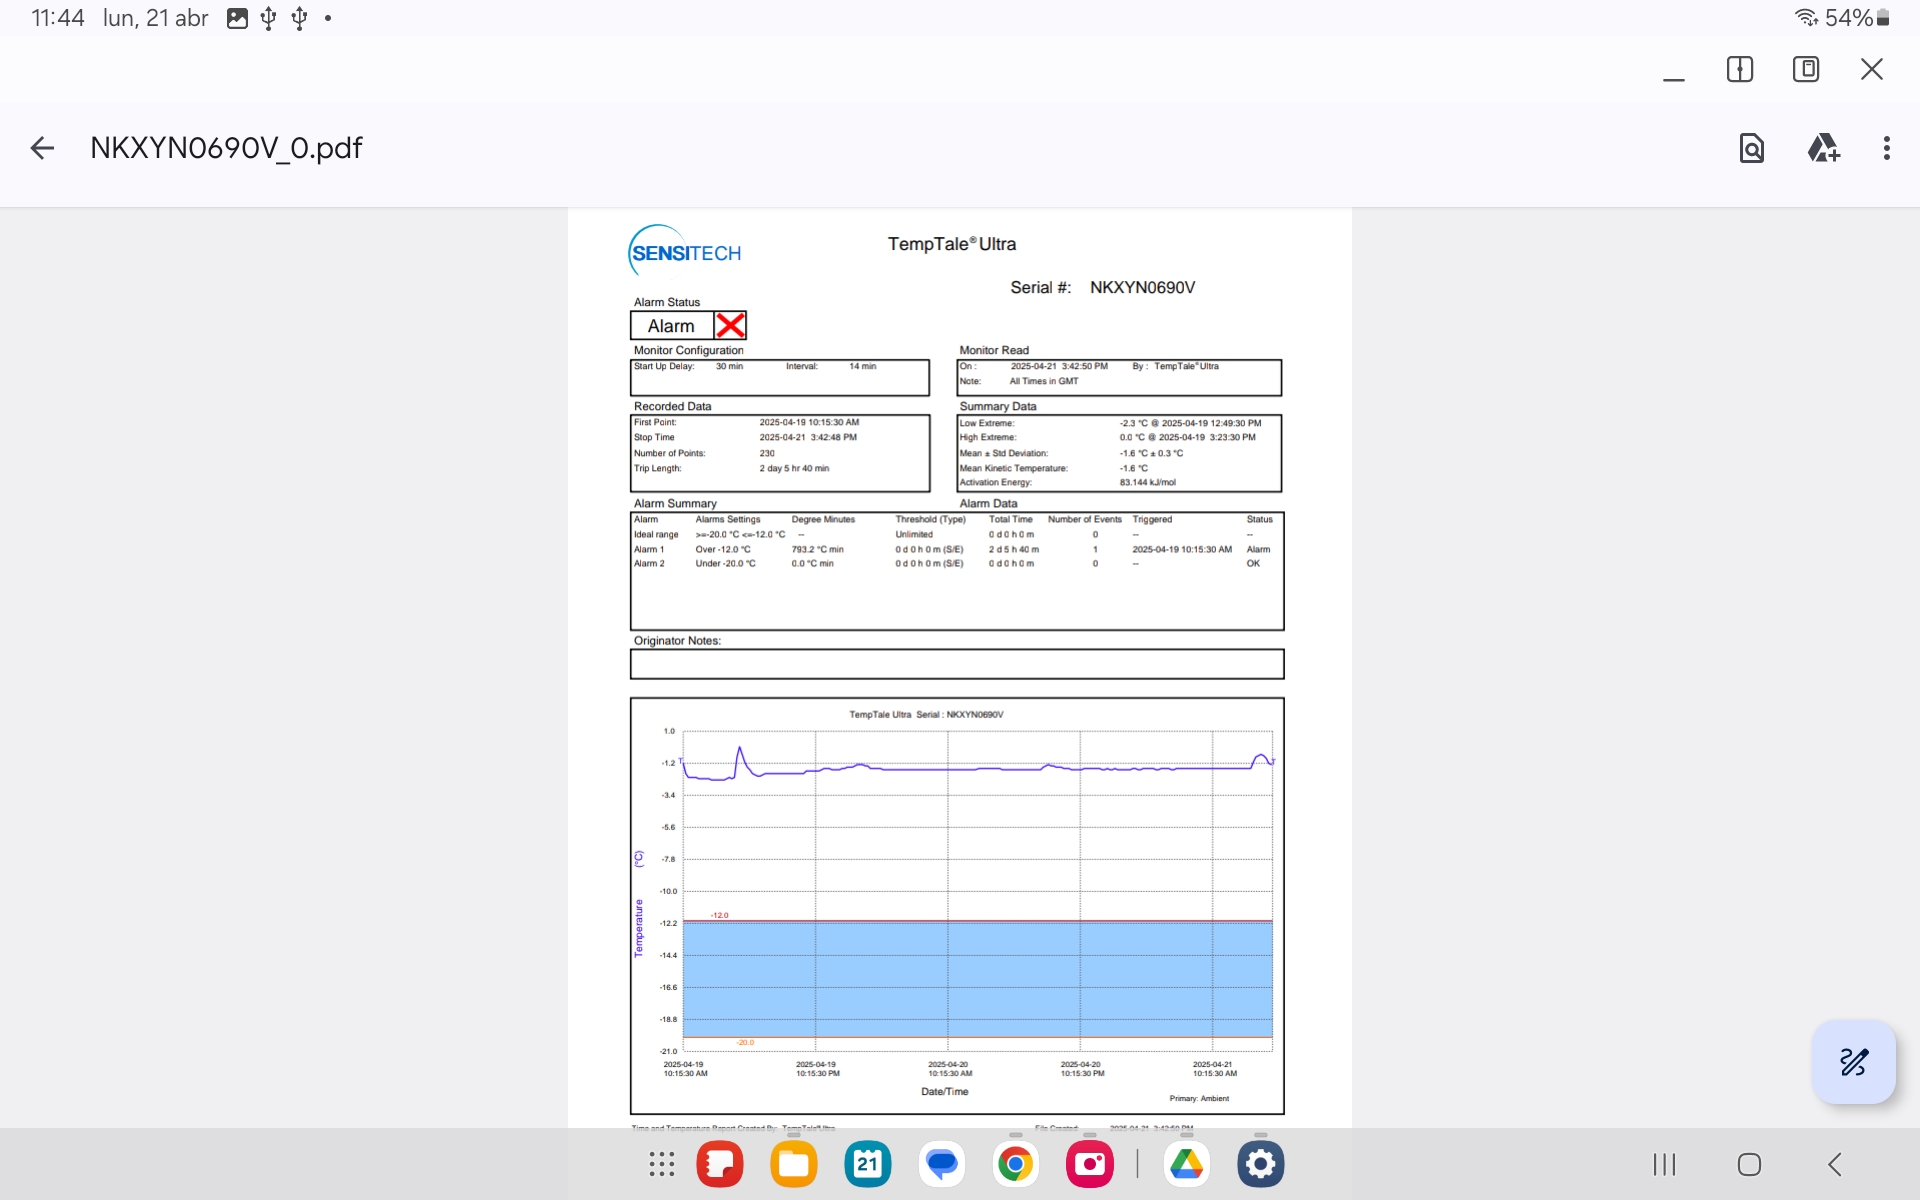The image size is (1920, 1200).
Task: Open the Messages chat app
Action: pyautogui.click(x=942, y=1164)
